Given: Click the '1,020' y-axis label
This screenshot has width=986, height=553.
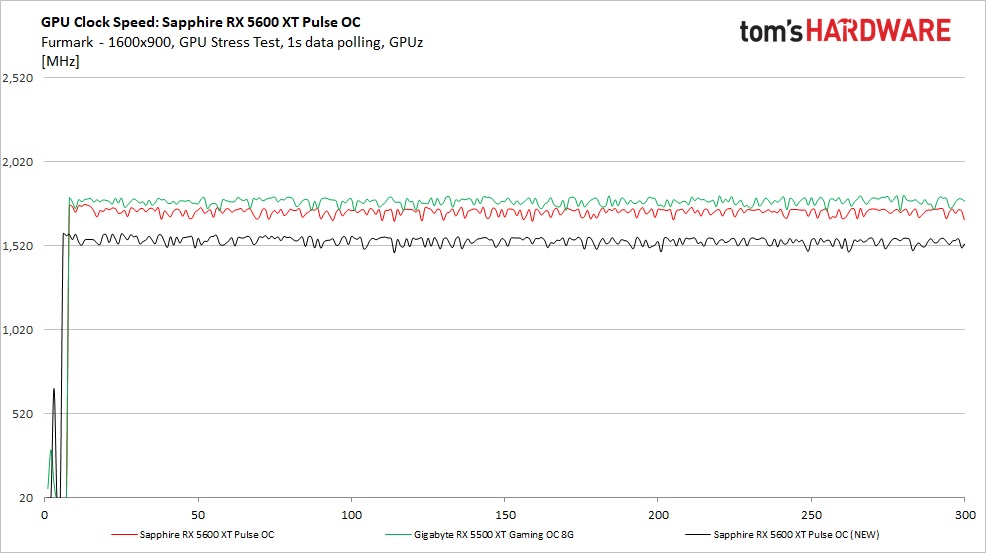Looking at the screenshot, I should tap(18, 330).
